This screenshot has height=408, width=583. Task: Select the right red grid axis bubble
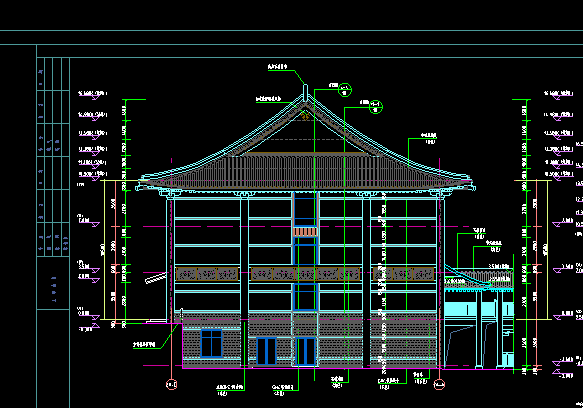tap(439, 384)
